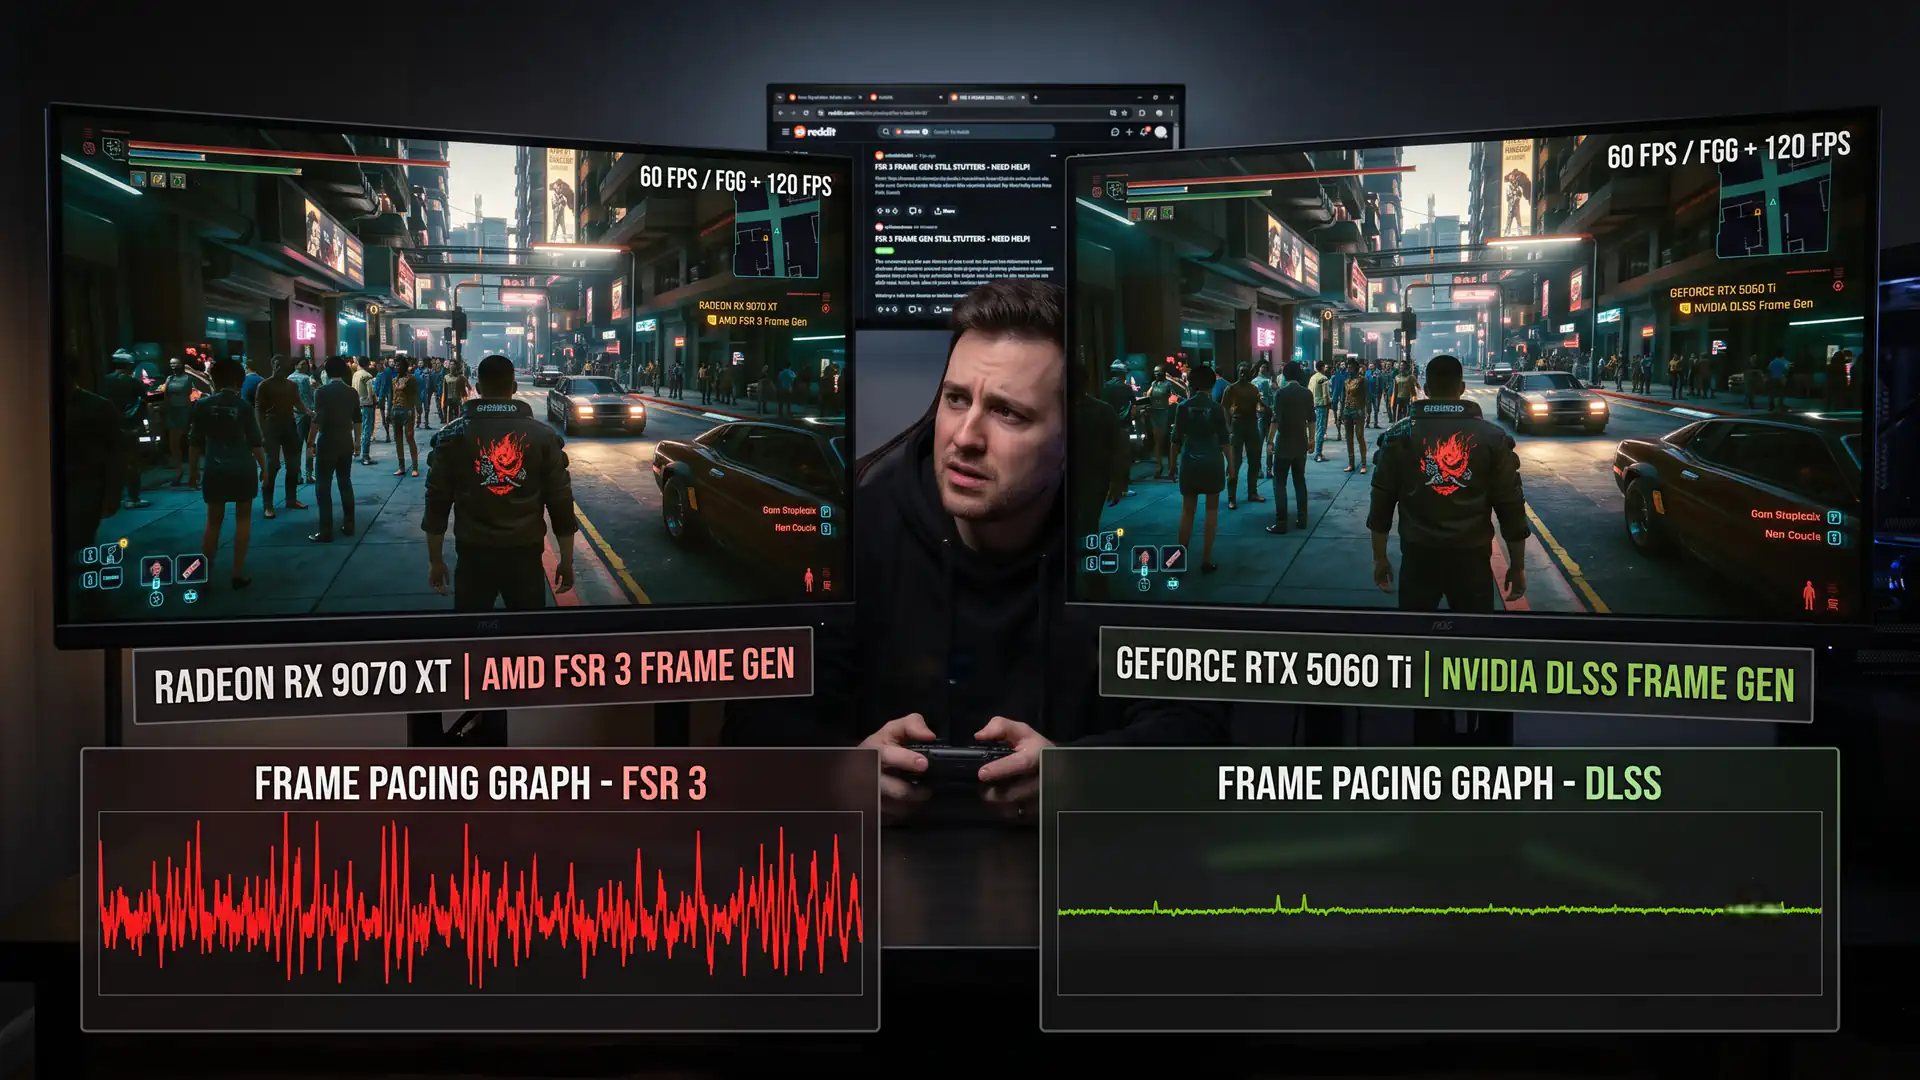Open the Reddit hamburger menu
The image size is (1920, 1080).
[785, 132]
